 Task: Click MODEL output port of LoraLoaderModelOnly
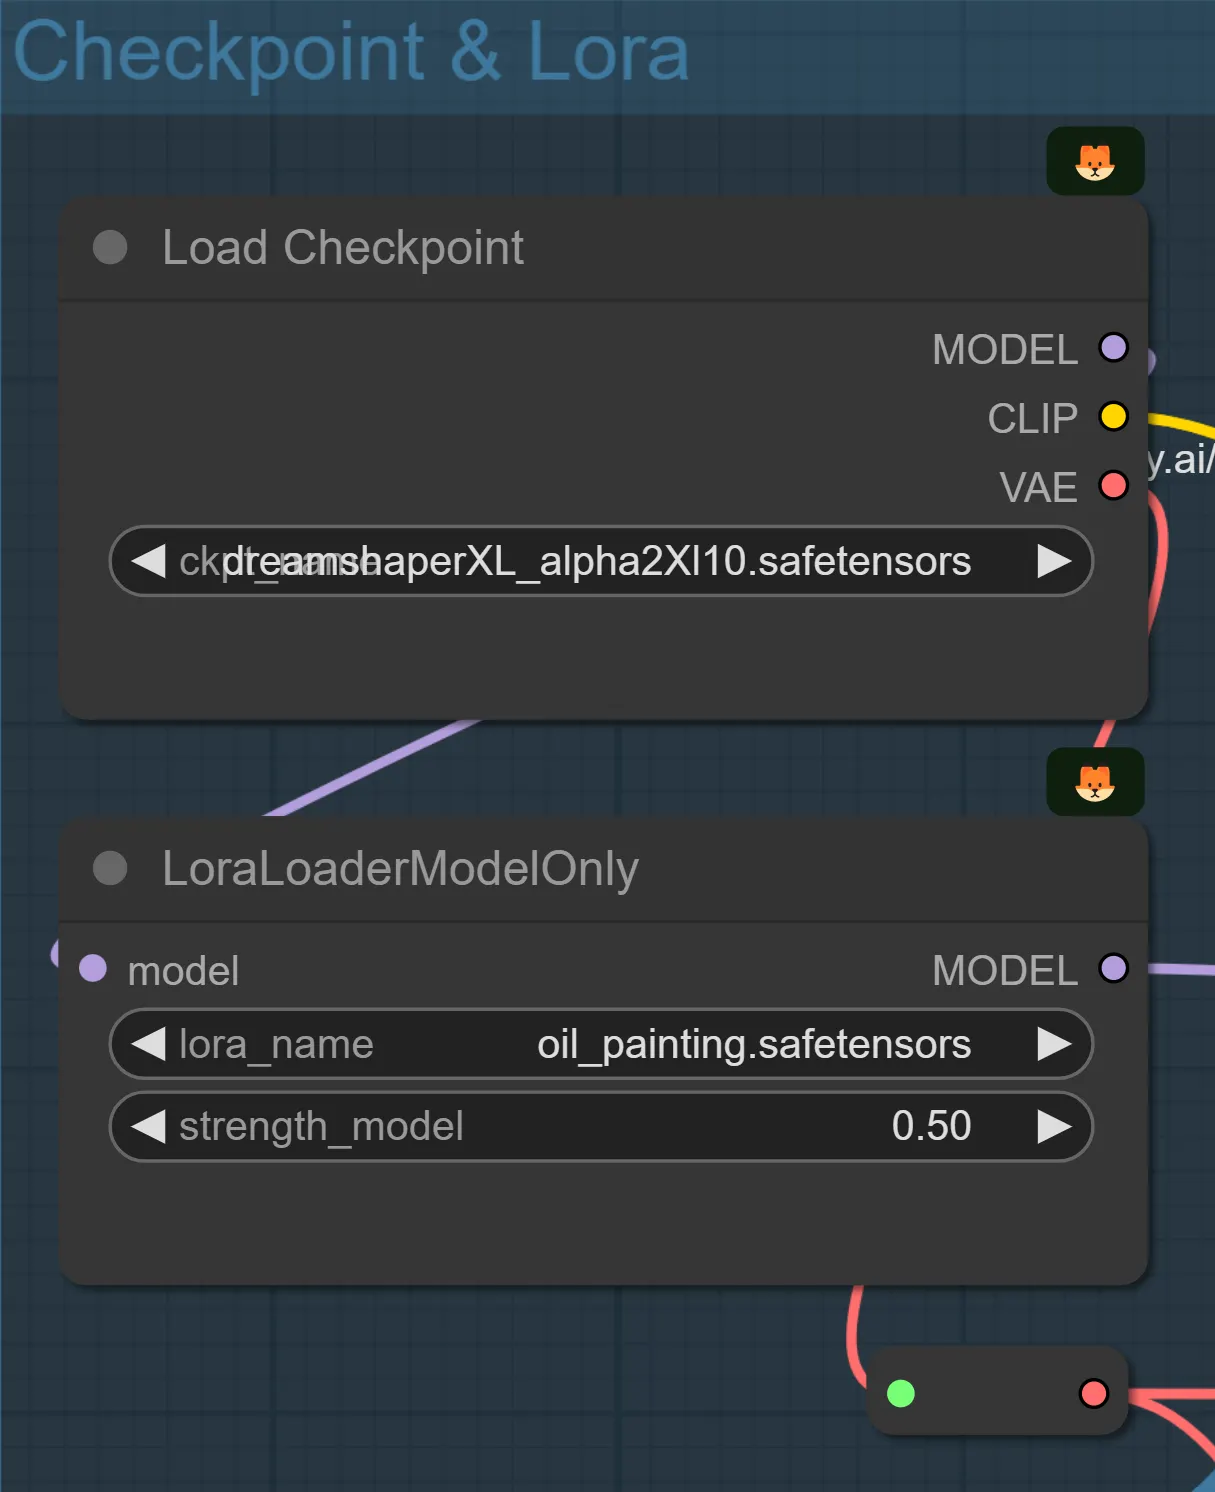[x=1113, y=968]
